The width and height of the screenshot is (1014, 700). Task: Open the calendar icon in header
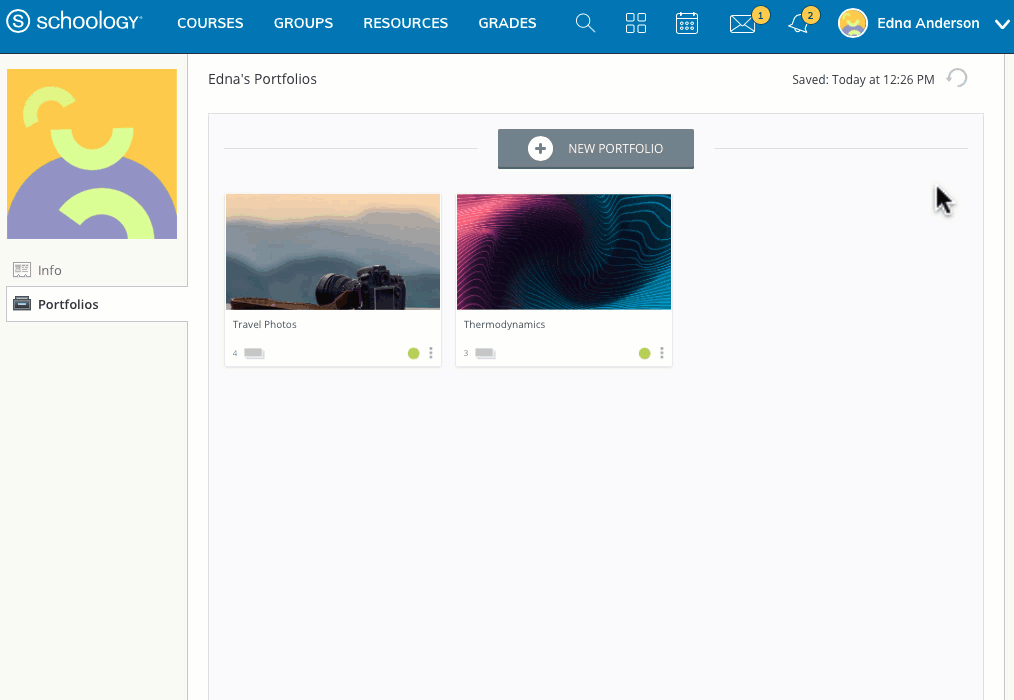point(687,23)
